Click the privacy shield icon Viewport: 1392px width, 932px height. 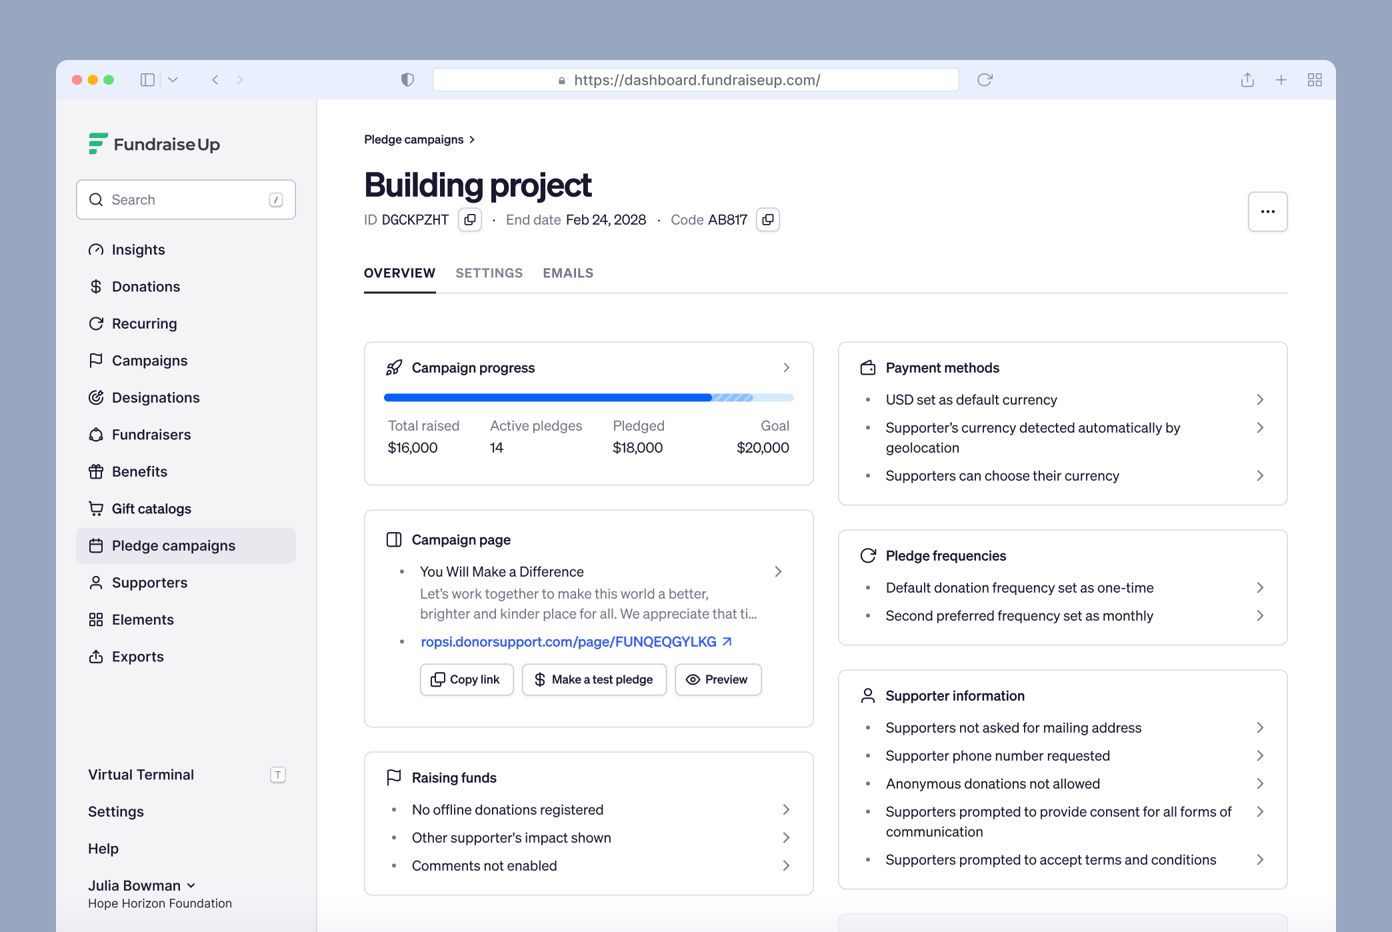(407, 80)
